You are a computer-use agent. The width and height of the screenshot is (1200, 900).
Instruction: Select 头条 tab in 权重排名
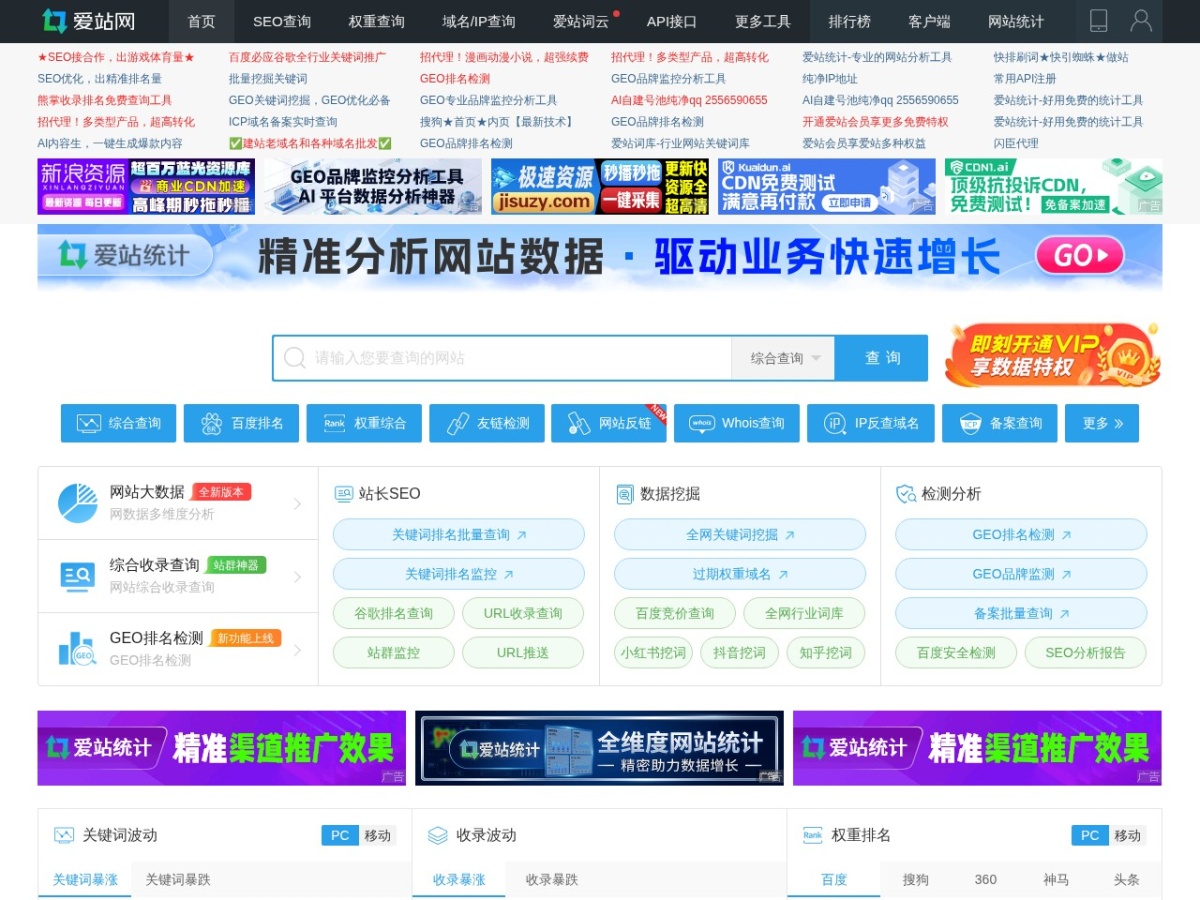click(1126, 880)
